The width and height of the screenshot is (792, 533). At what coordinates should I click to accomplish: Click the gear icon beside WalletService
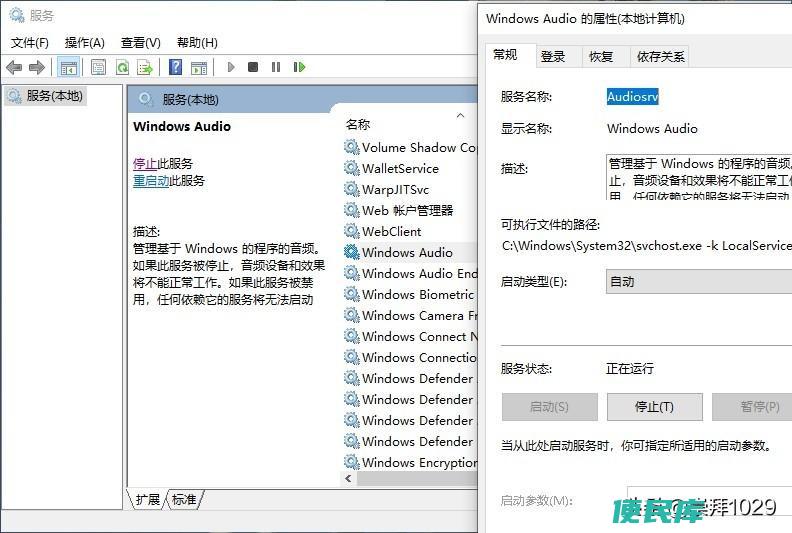tap(352, 168)
